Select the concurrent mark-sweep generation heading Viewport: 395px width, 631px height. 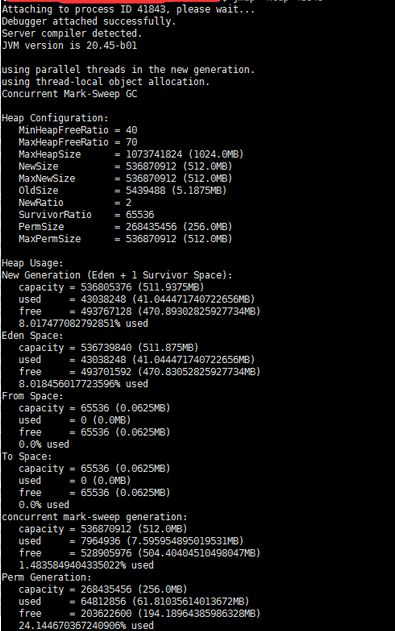[95, 517]
